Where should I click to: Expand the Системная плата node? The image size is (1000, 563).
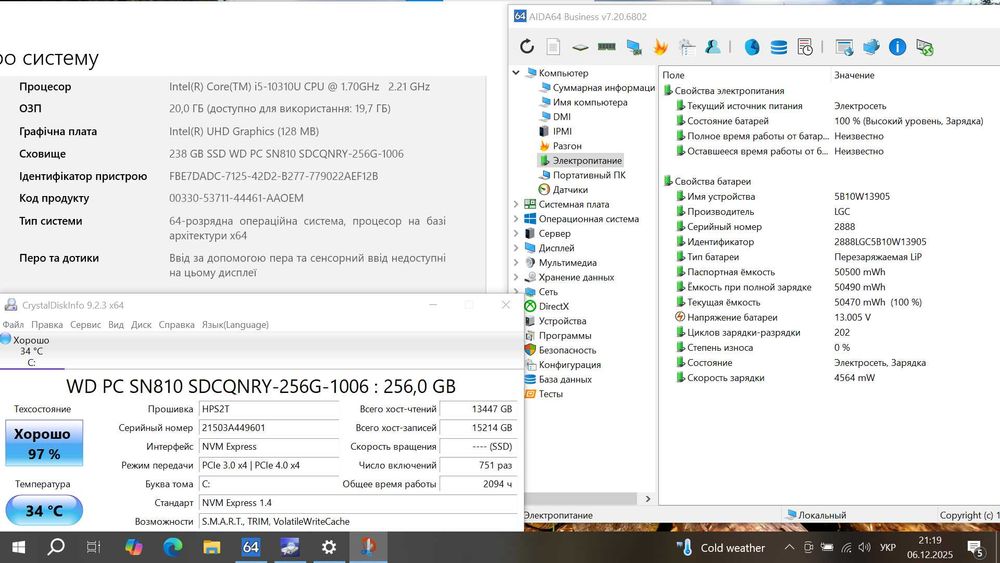(x=516, y=204)
